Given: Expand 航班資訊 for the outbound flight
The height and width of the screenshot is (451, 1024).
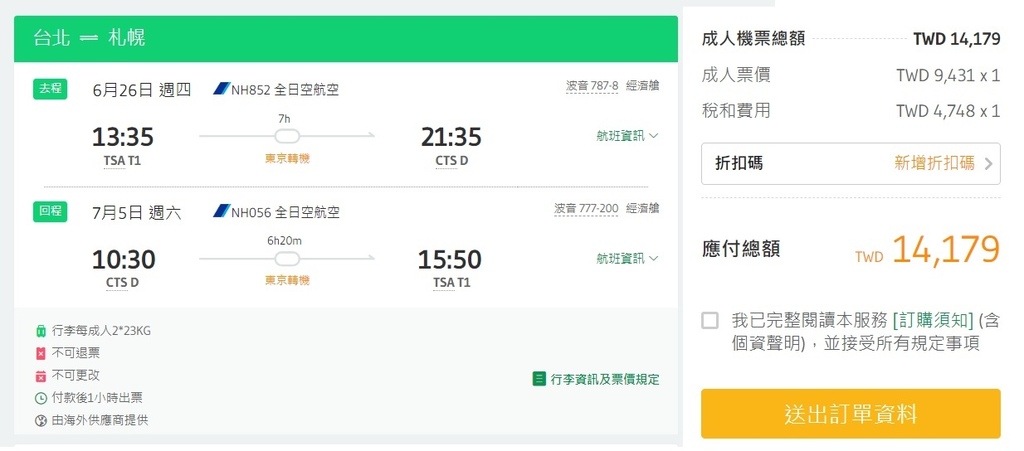Looking at the screenshot, I should (x=627, y=135).
